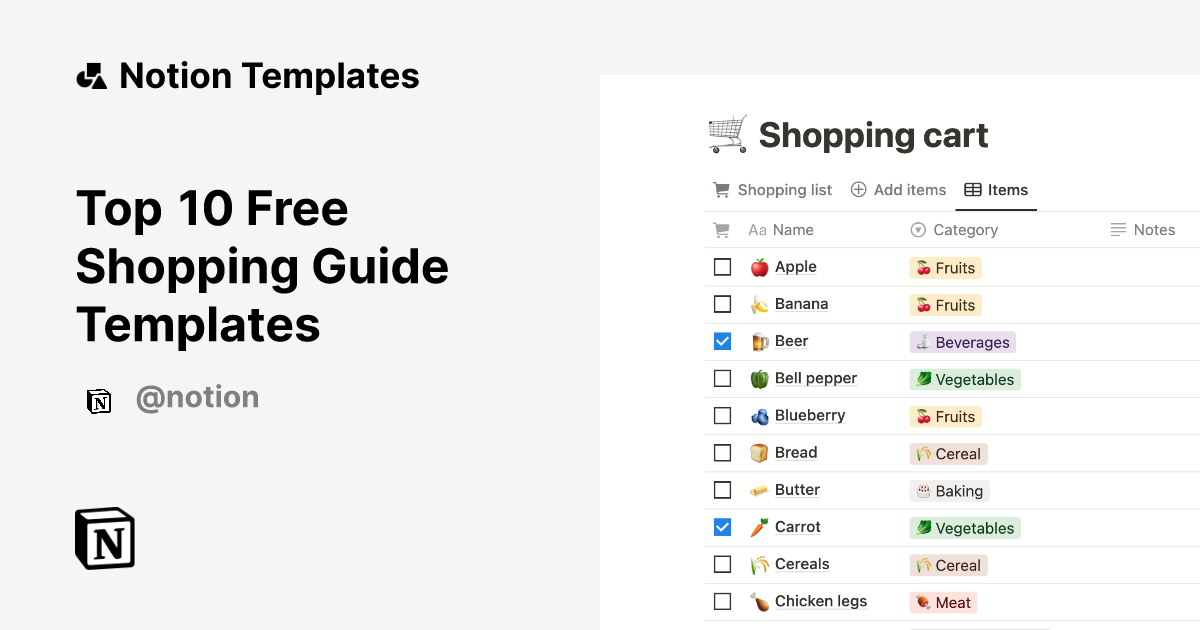Image resolution: width=1200 pixels, height=630 pixels.
Task: Open the Blueberry item page
Action: point(810,415)
